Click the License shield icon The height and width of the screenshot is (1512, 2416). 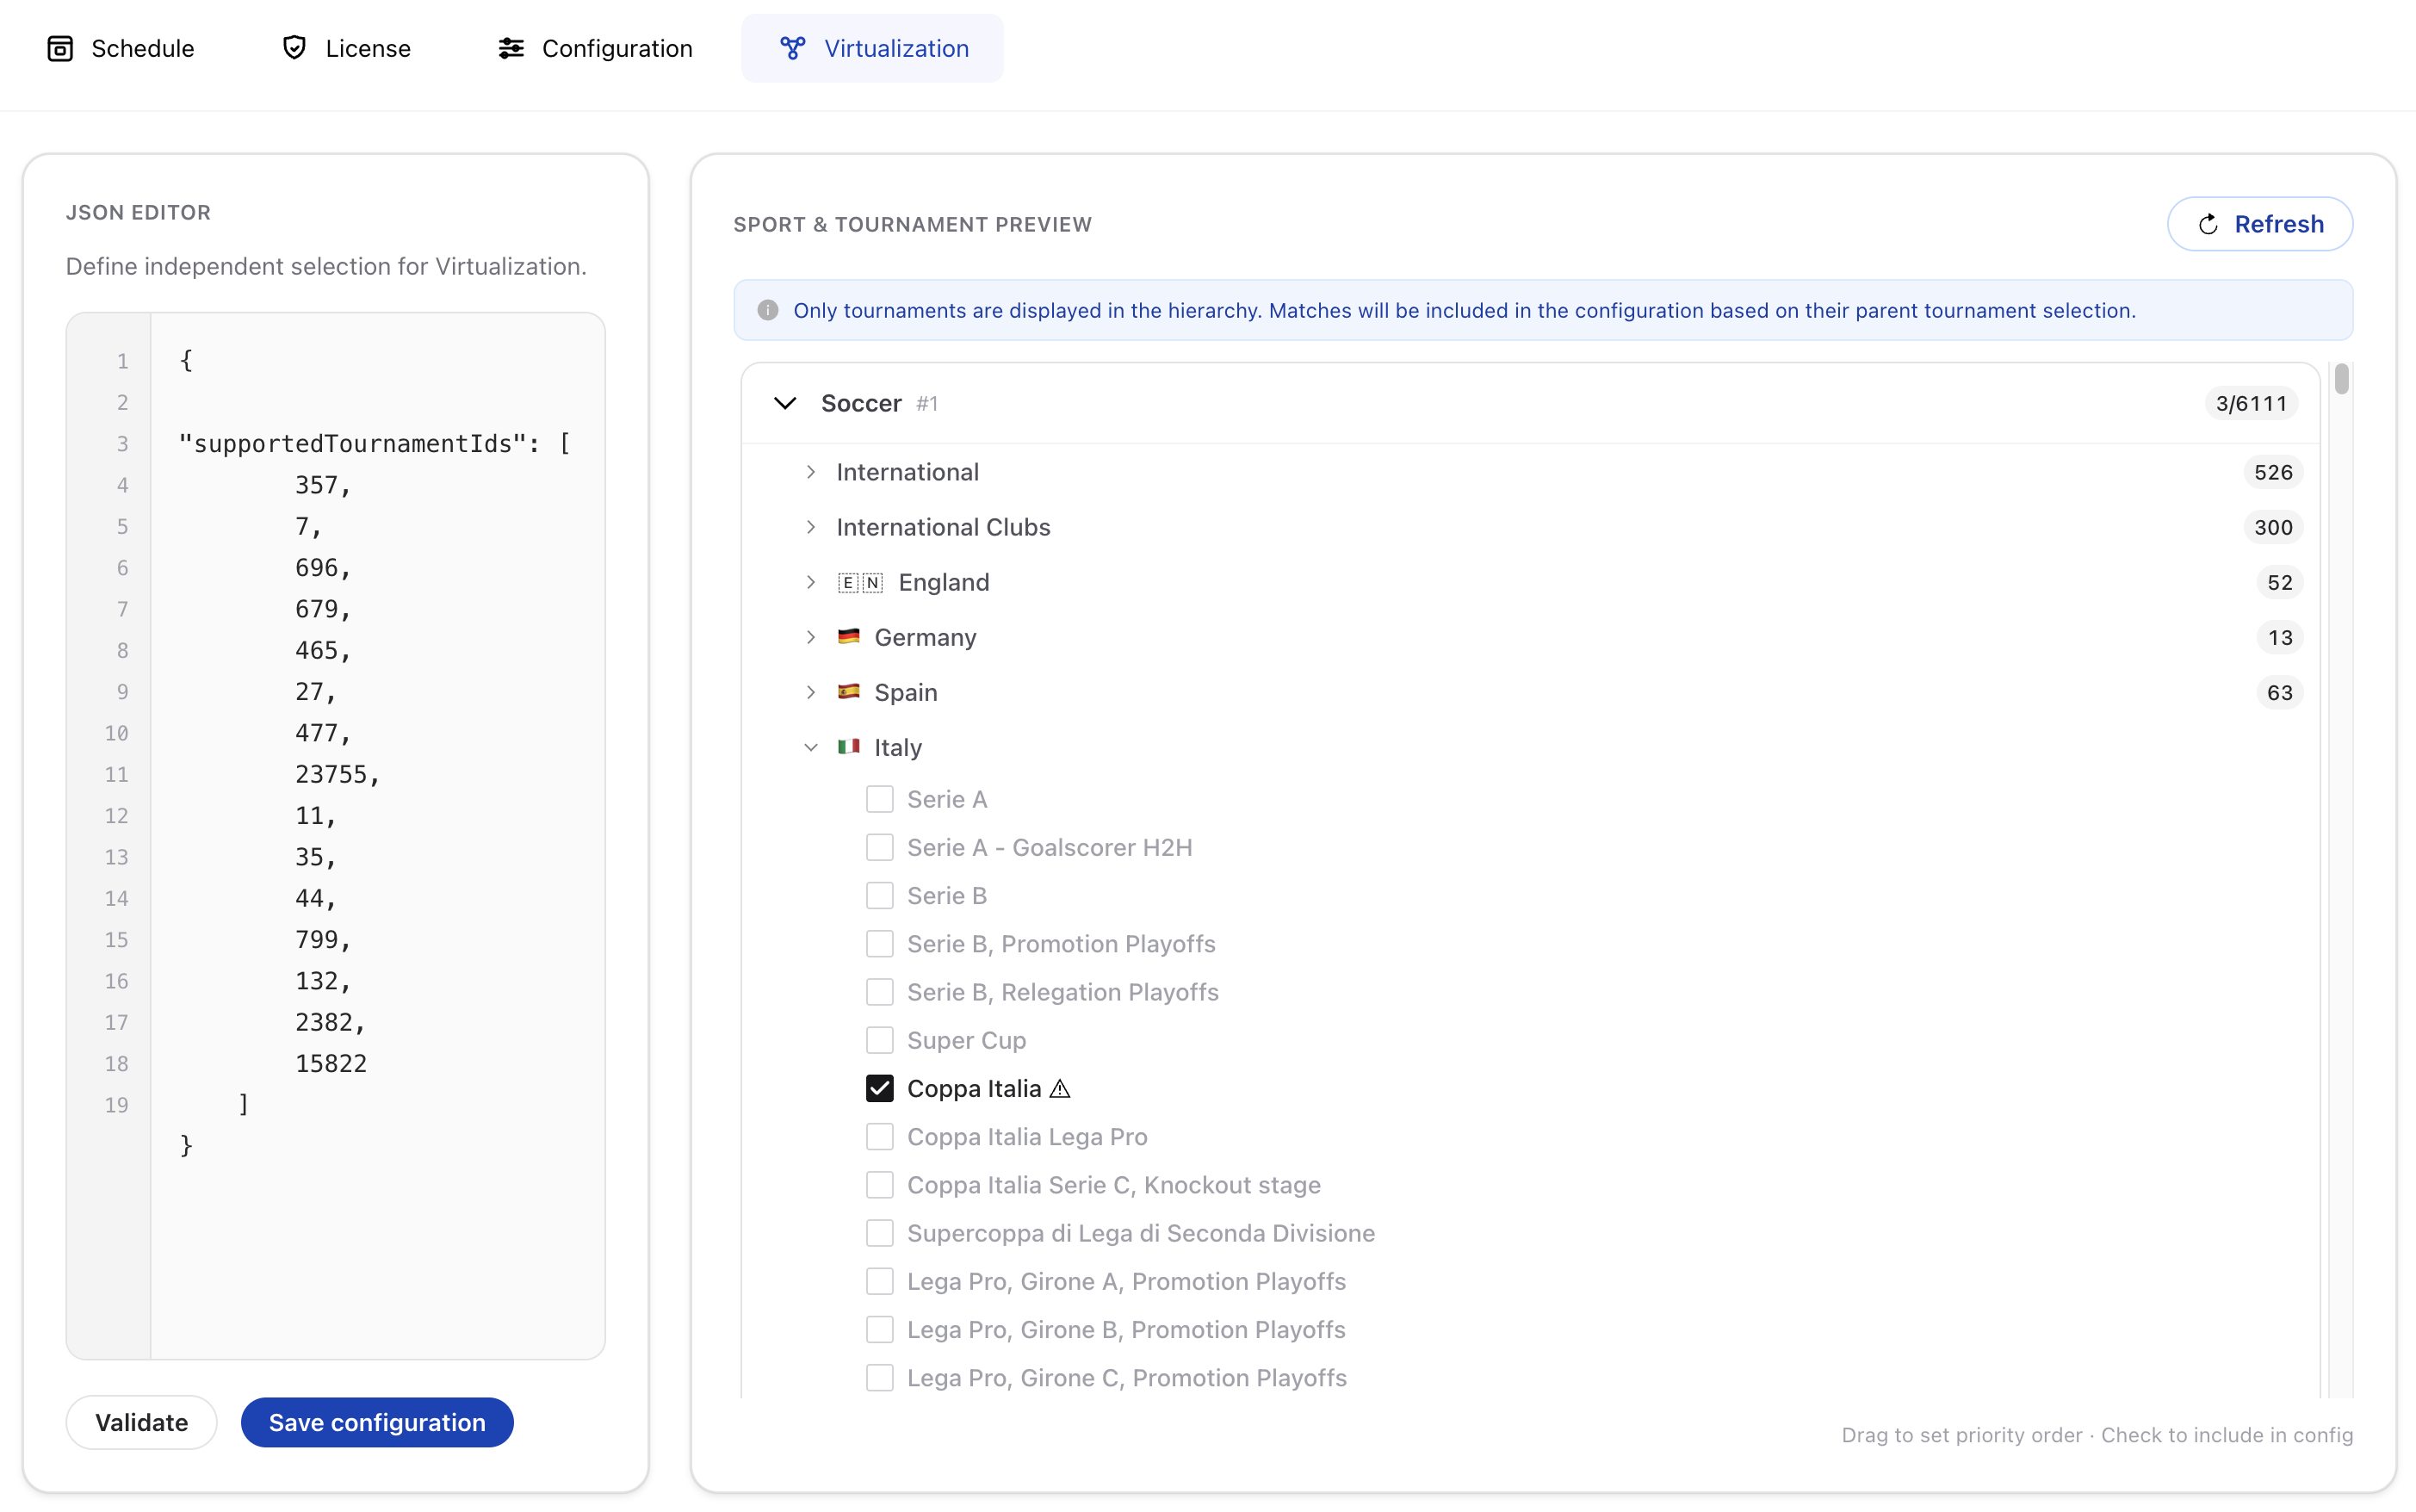[294, 48]
